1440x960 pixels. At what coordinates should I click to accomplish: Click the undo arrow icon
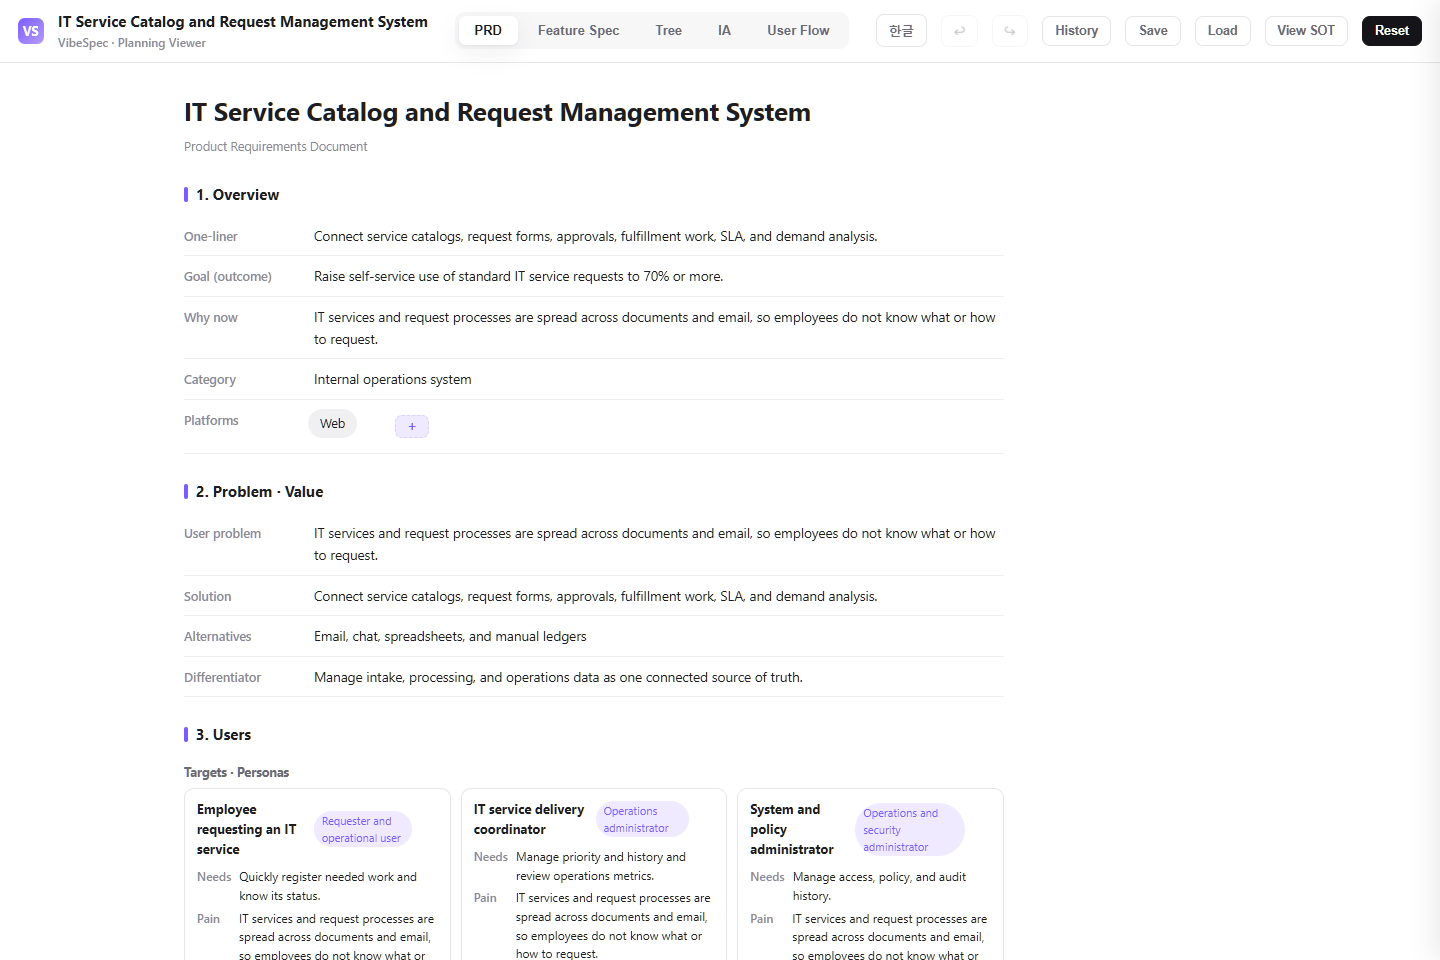[960, 31]
